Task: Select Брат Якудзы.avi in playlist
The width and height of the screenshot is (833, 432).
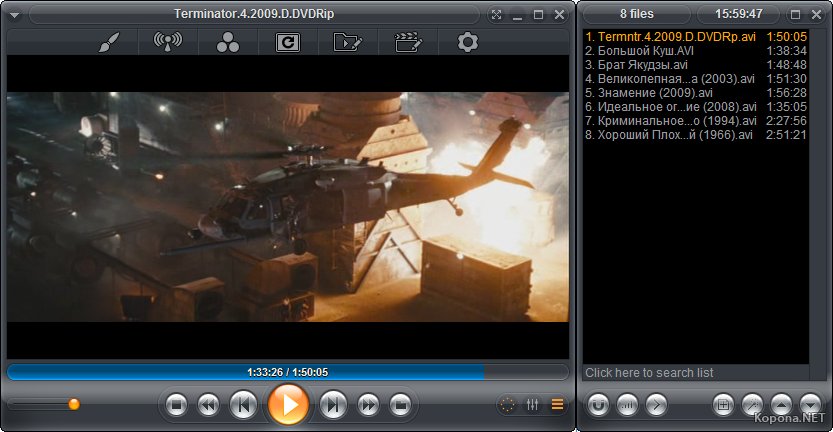Action: click(x=696, y=65)
